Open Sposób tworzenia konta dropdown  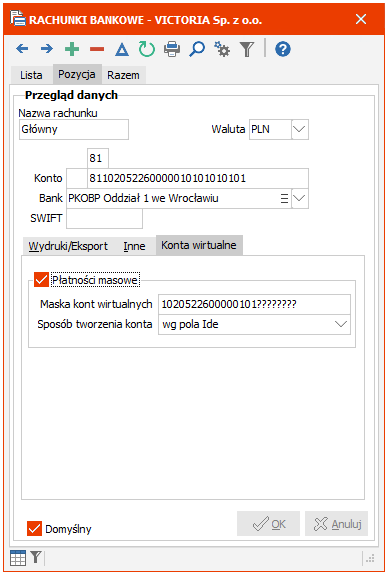coord(341,324)
